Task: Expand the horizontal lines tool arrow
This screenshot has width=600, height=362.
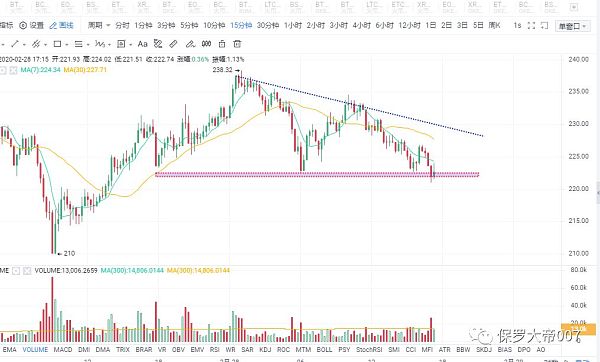Action: tap(88, 44)
